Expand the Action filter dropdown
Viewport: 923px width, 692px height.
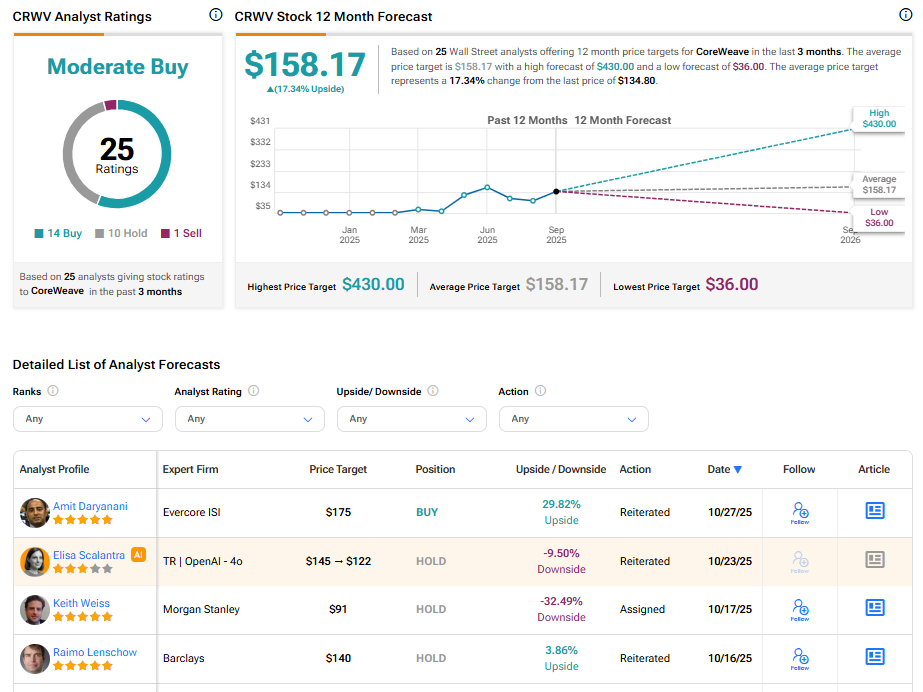(x=574, y=419)
